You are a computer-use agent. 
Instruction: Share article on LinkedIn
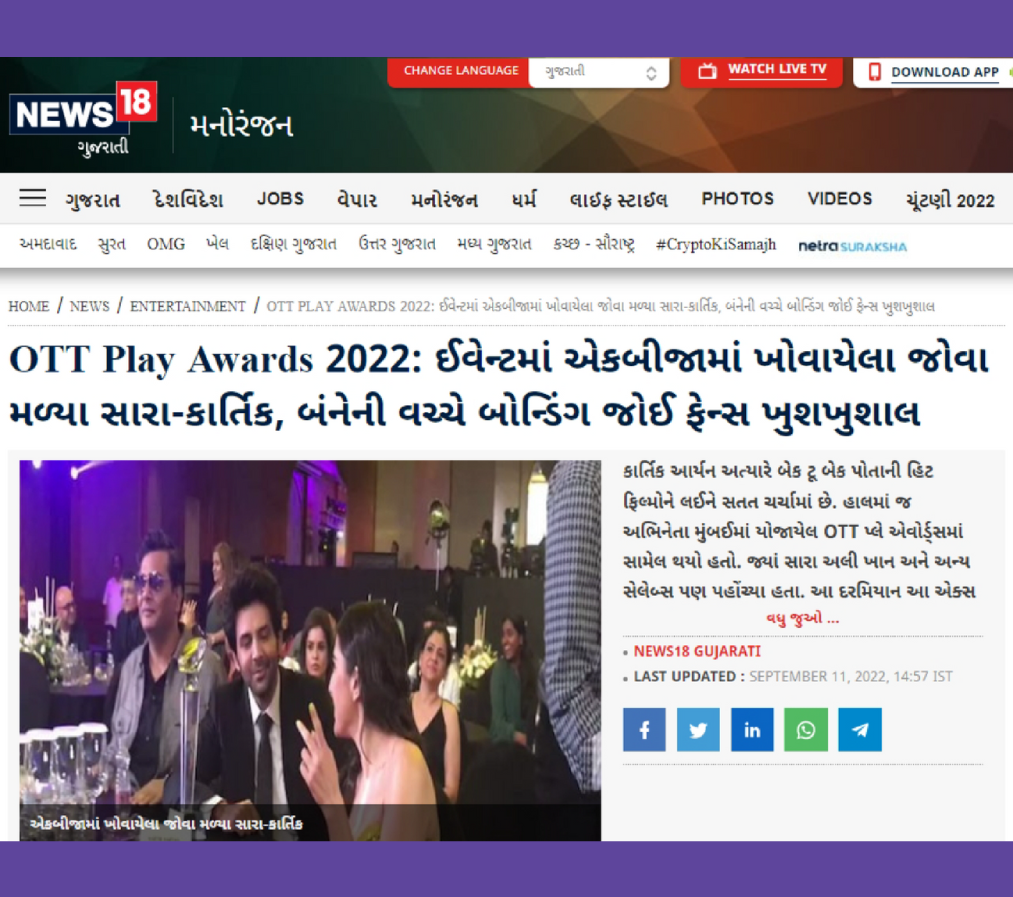(752, 730)
